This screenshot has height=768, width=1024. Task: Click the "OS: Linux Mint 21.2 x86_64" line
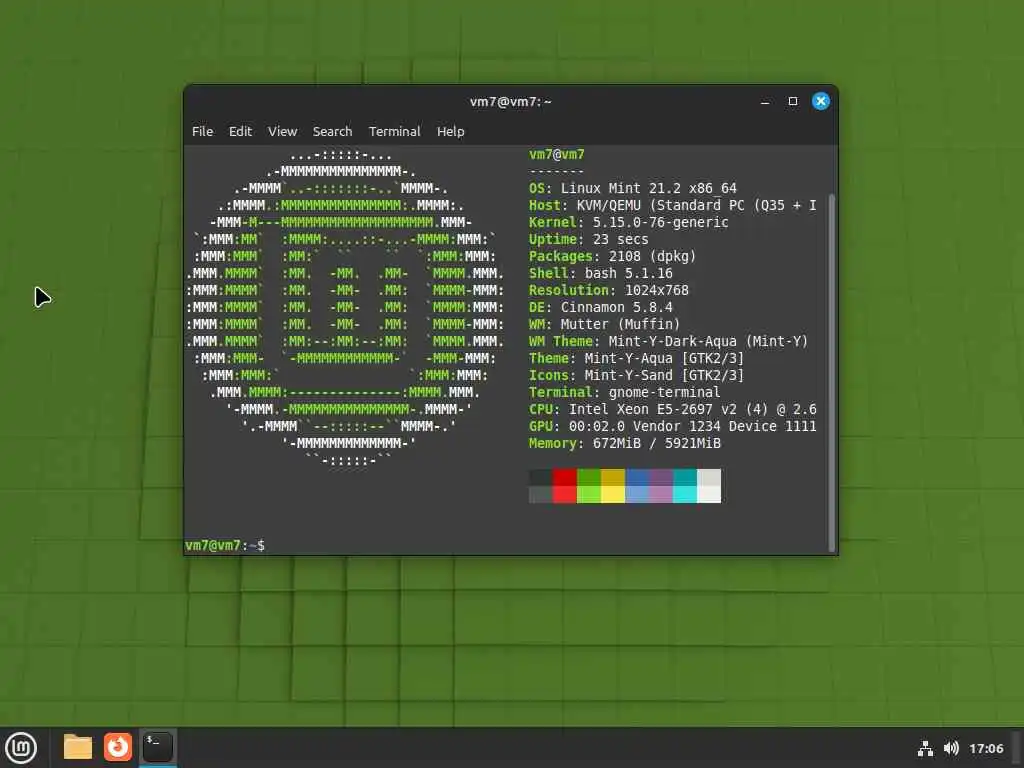pos(633,189)
